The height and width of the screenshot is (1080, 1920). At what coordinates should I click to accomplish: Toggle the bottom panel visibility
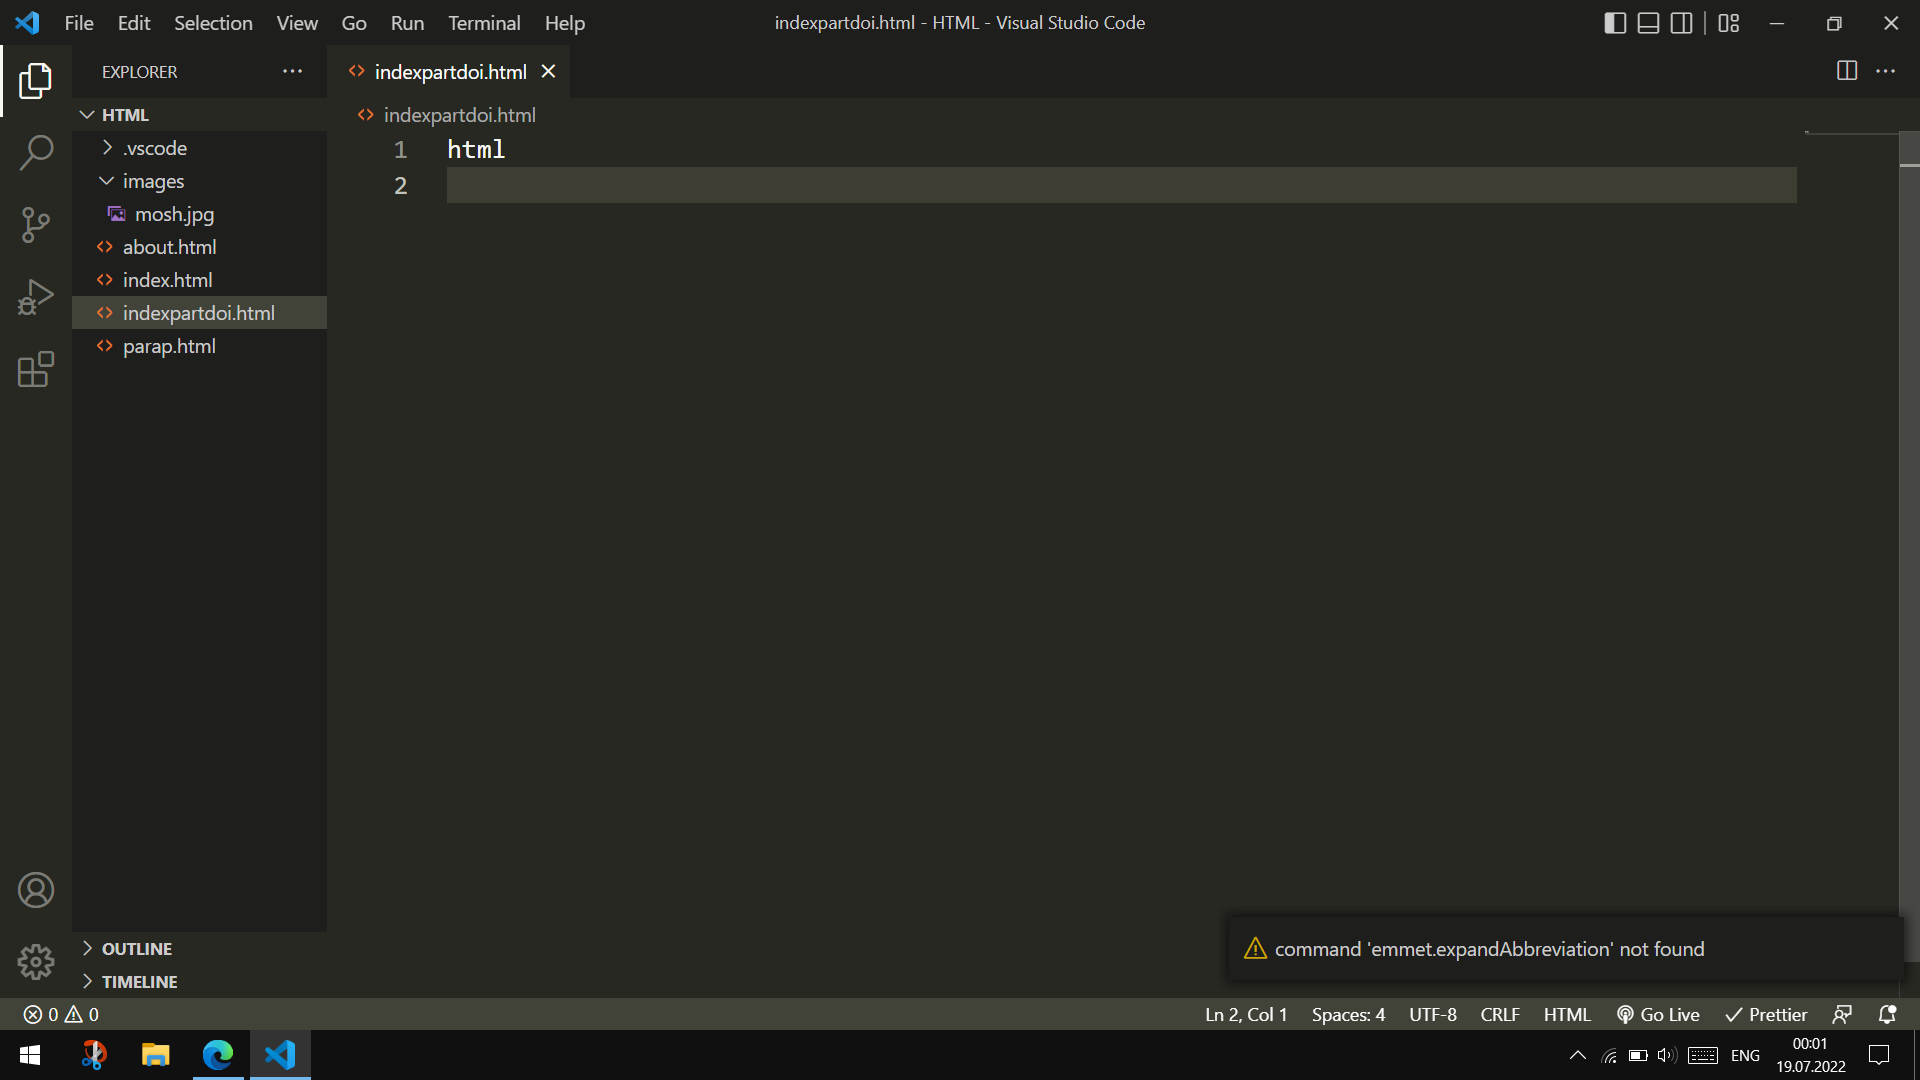[1648, 22]
